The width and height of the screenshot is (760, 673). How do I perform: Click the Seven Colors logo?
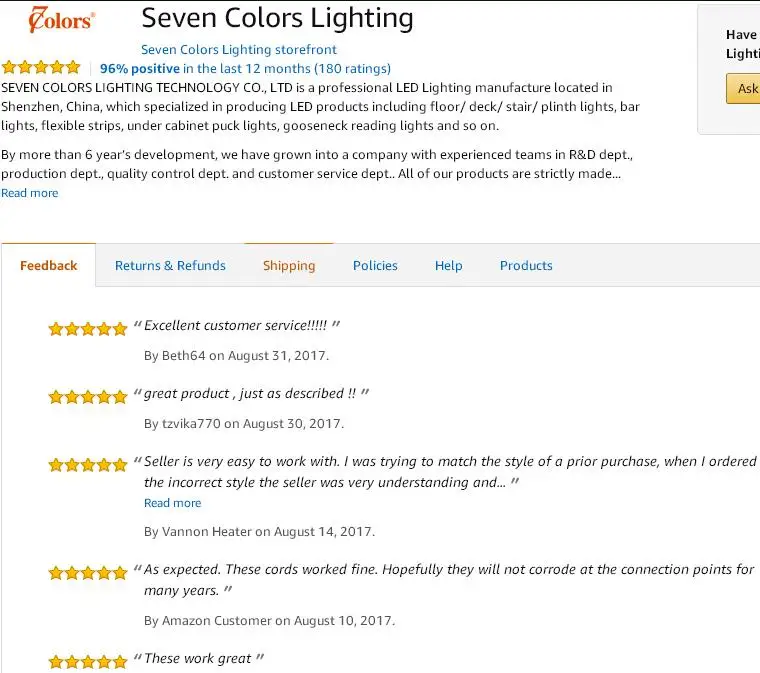tap(62, 21)
